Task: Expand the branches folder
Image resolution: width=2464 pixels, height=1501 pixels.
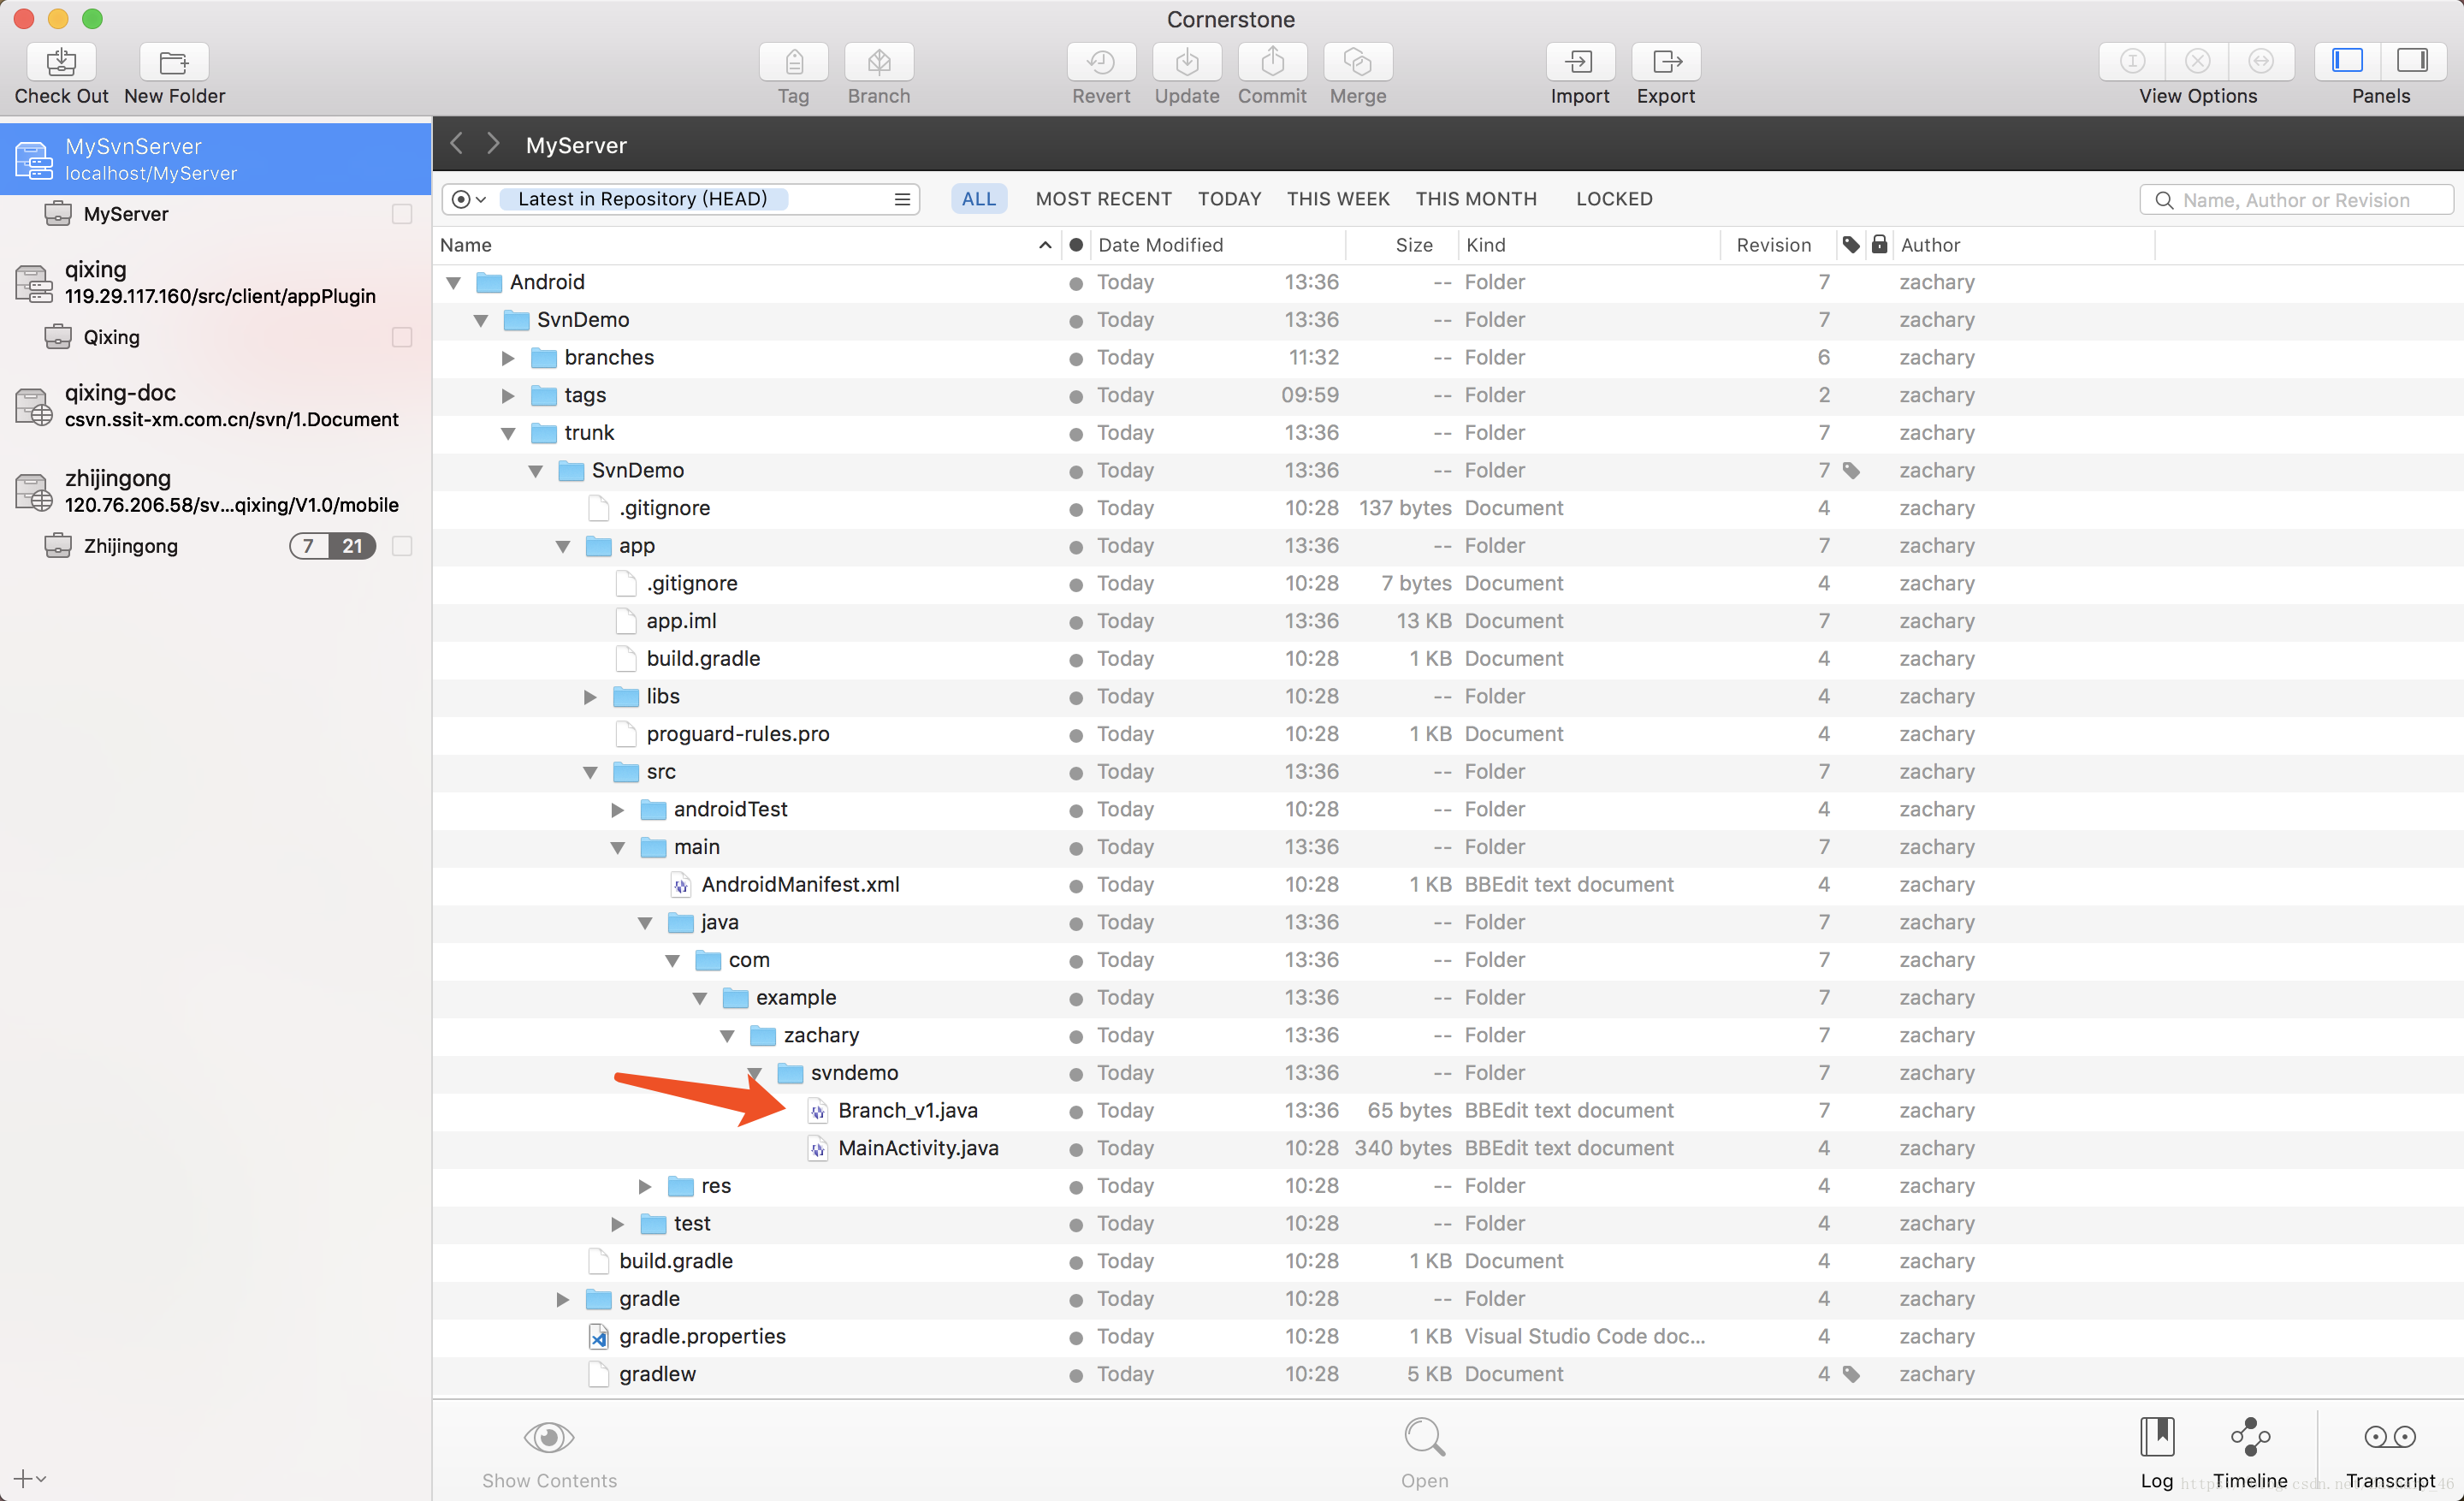Action: pos(508,358)
